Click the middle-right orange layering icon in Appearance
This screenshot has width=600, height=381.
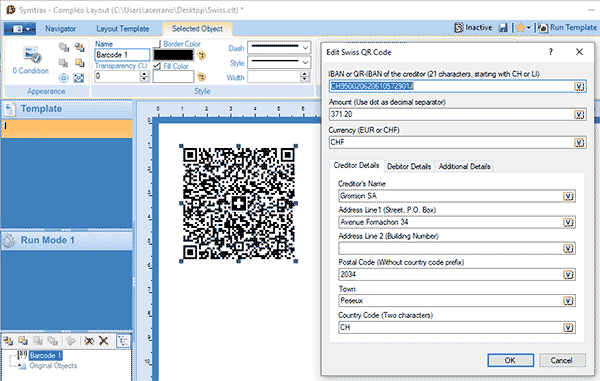tap(79, 63)
